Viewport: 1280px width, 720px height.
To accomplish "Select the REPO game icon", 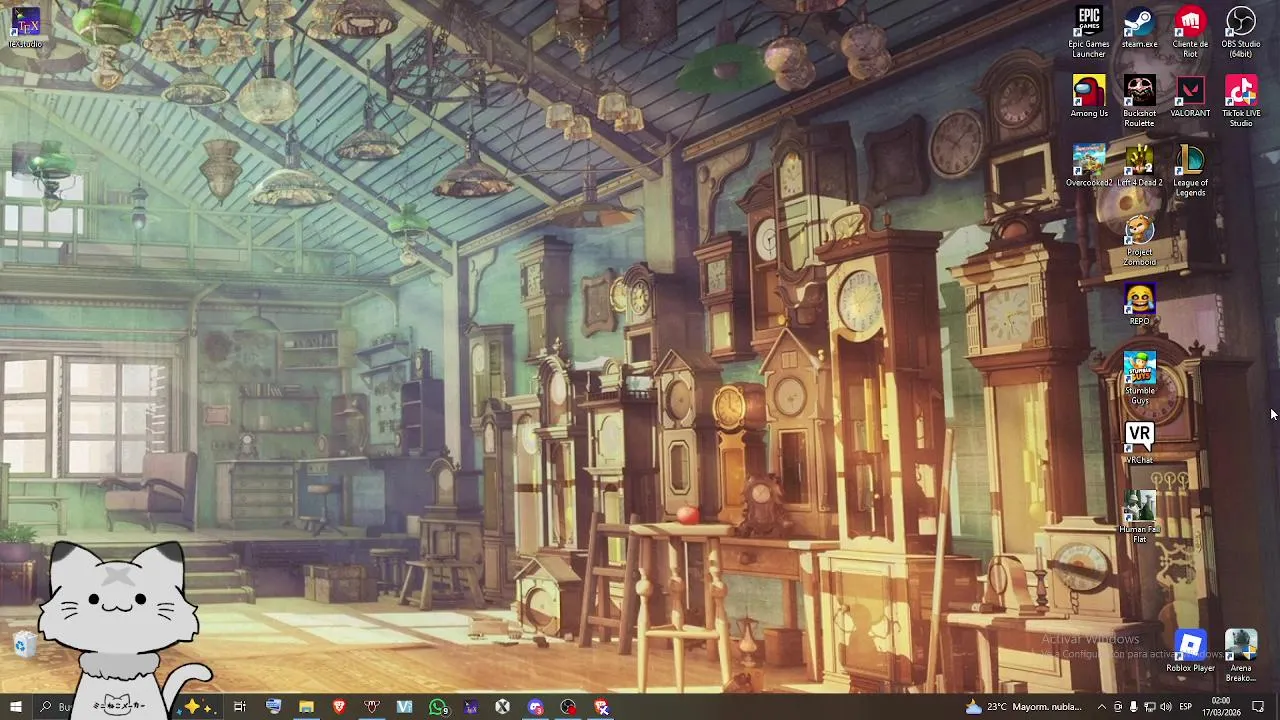I will [1139, 305].
